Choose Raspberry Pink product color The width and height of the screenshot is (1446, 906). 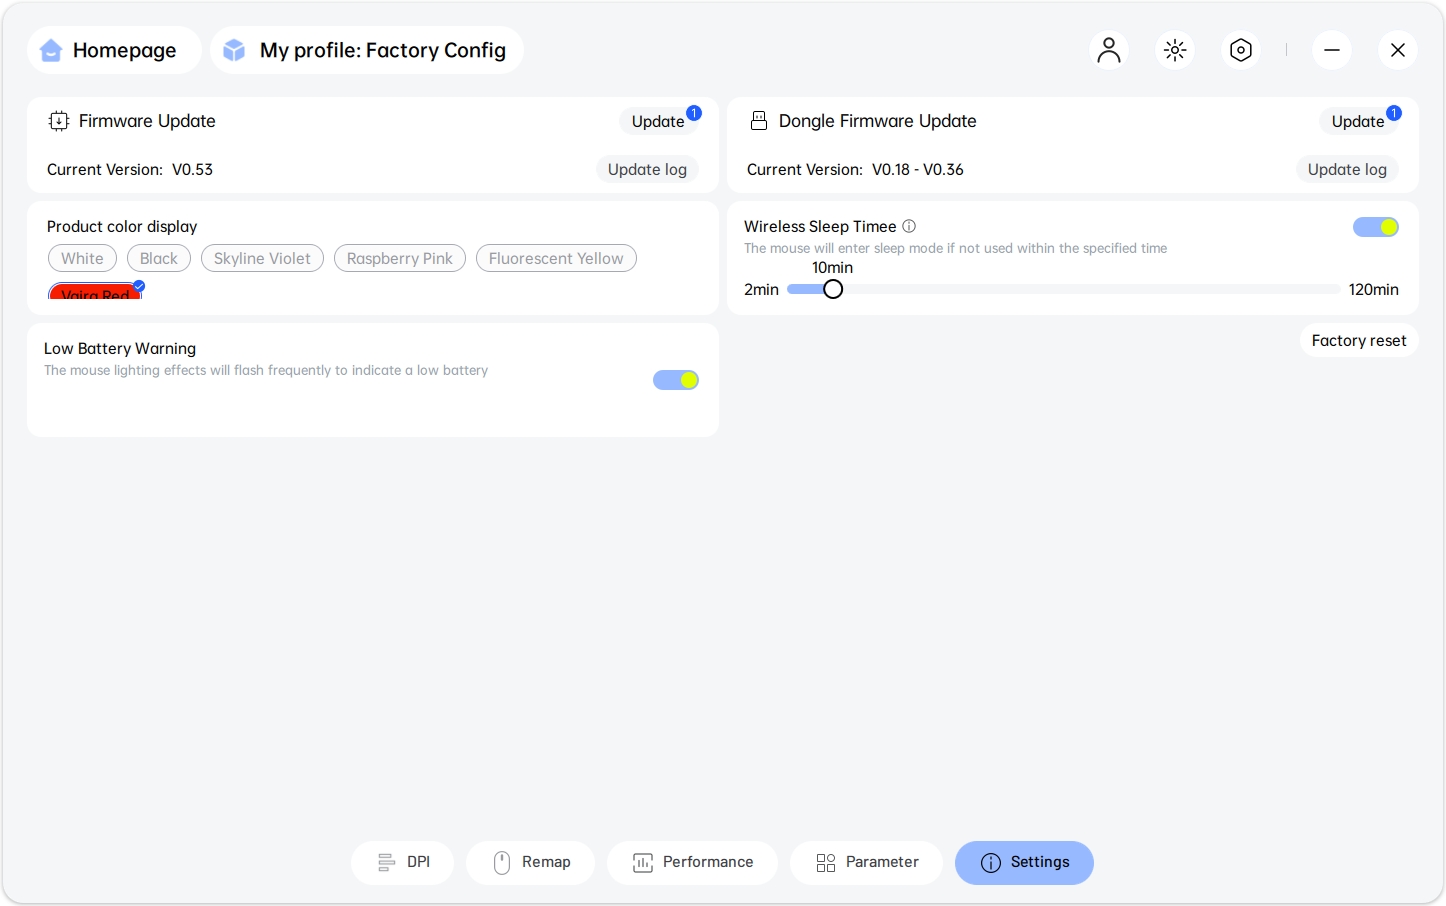tap(399, 258)
